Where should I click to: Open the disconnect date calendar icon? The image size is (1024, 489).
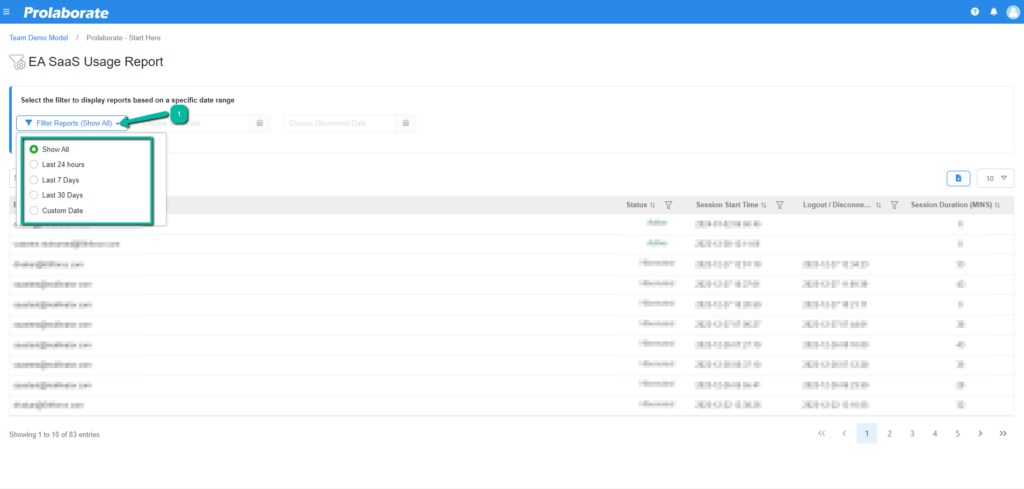pyautogui.click(x=406, y=123)
